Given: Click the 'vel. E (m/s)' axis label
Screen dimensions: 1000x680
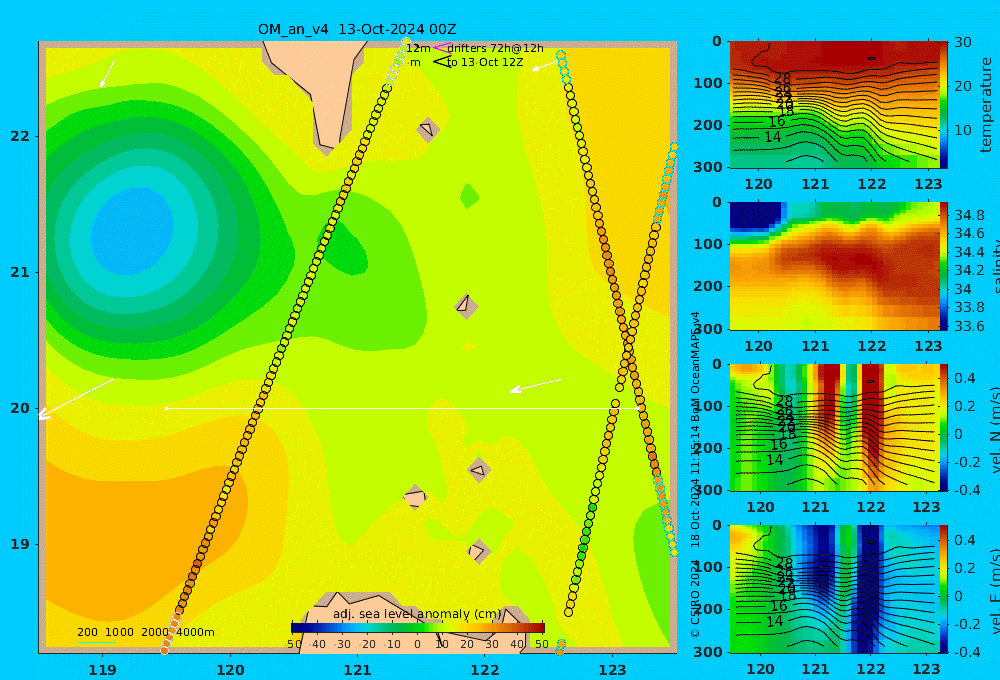Looking at the screenshot, I should (x=994, y=590).
